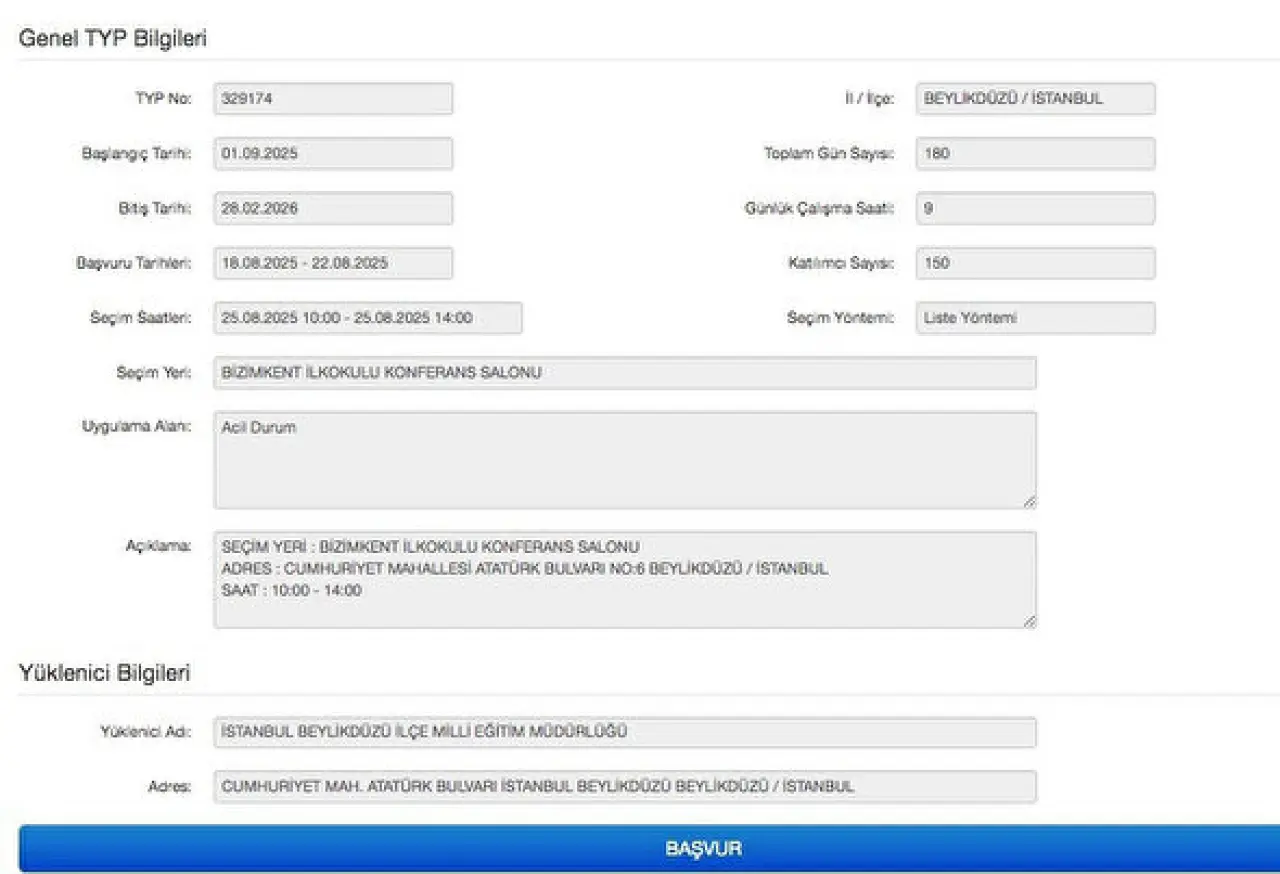Click the İl / İlçe field
This screenshot has width=1280, height=874.
tap(1035, 99)
